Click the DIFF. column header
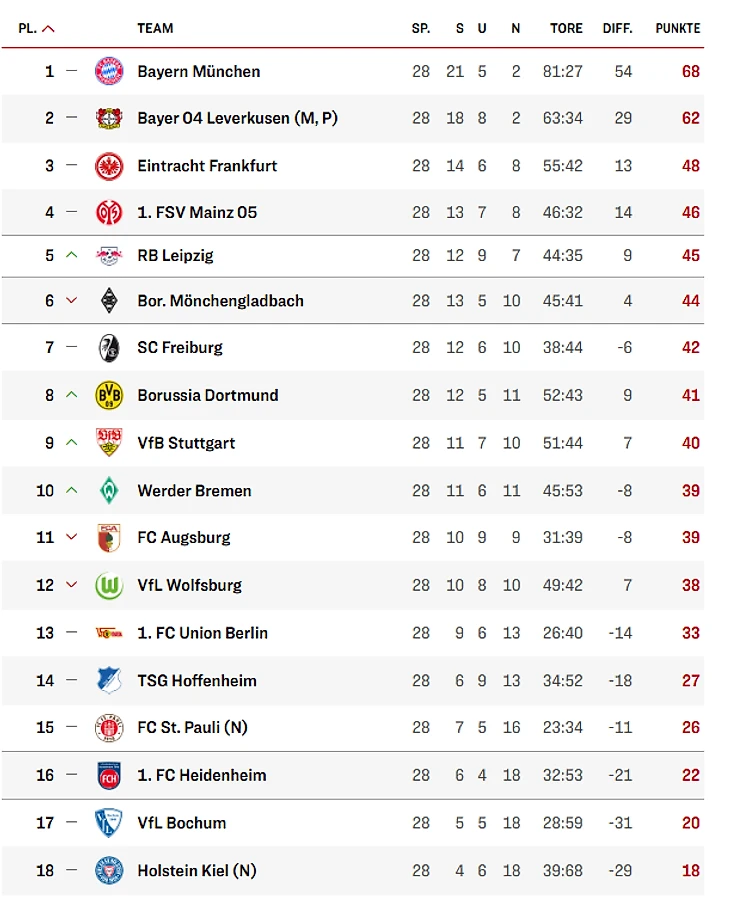 [x=617, y=29]
